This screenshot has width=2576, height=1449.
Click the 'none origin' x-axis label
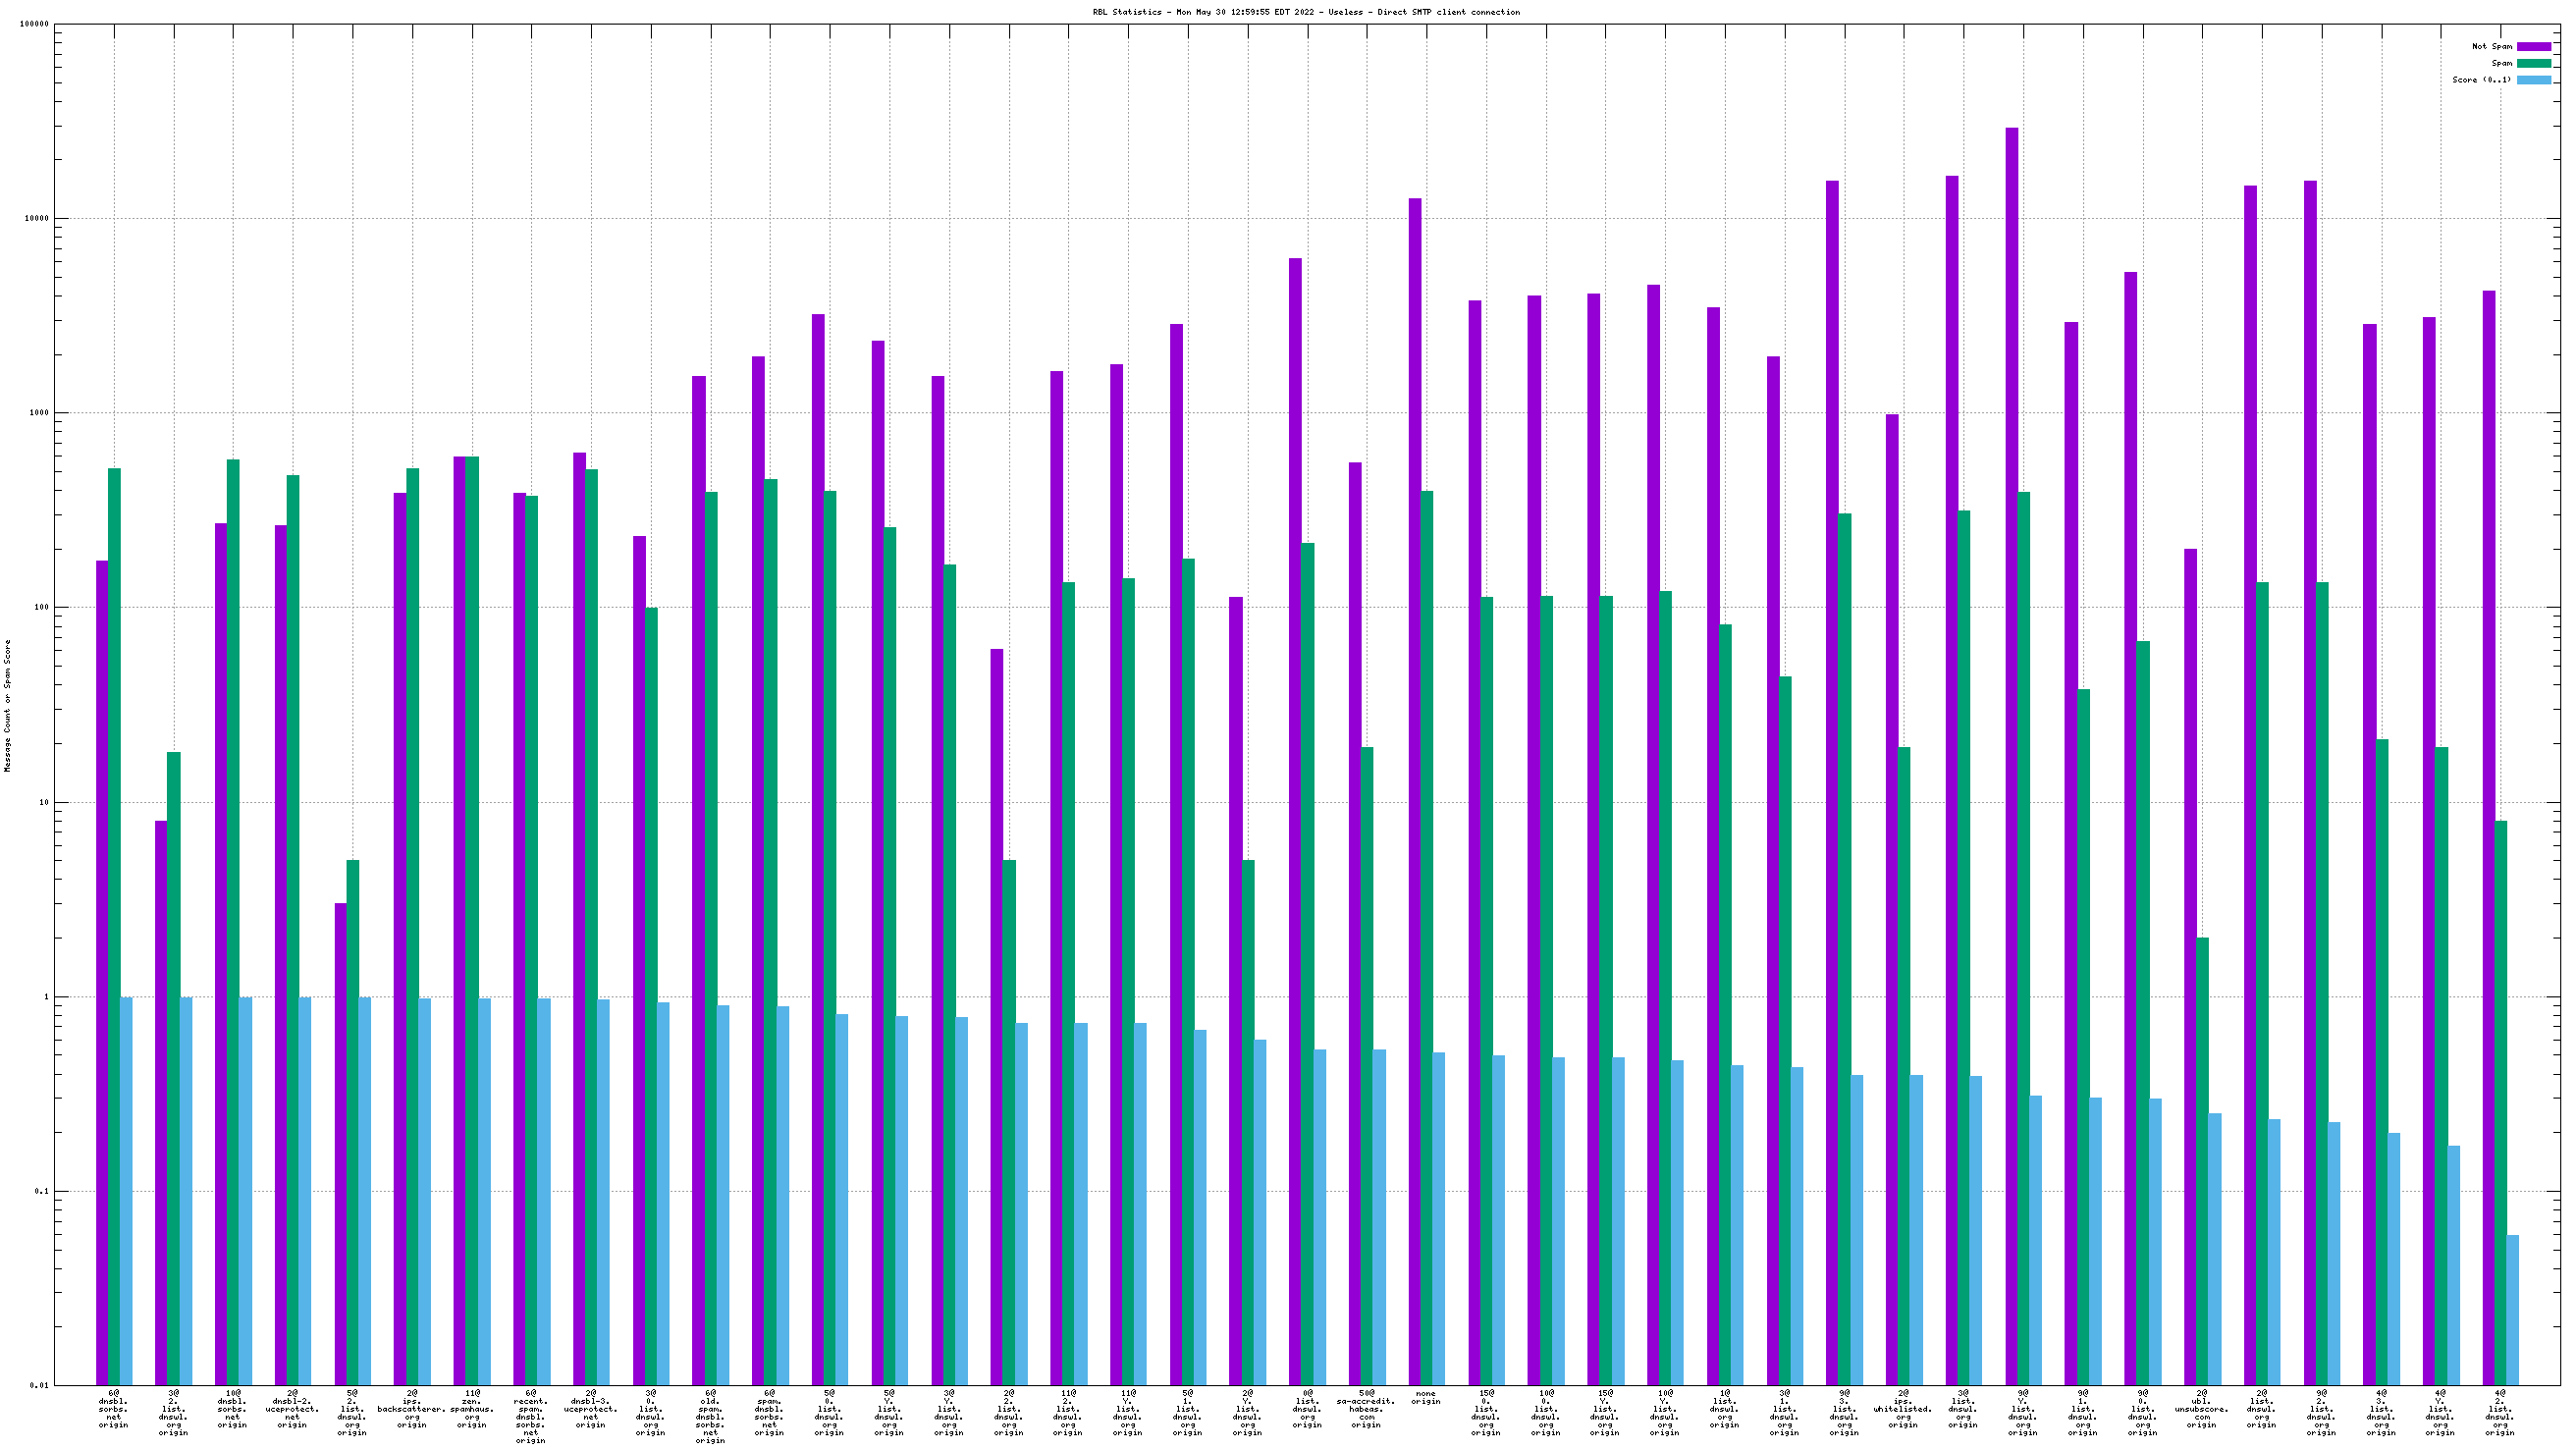[1426, 1397]
